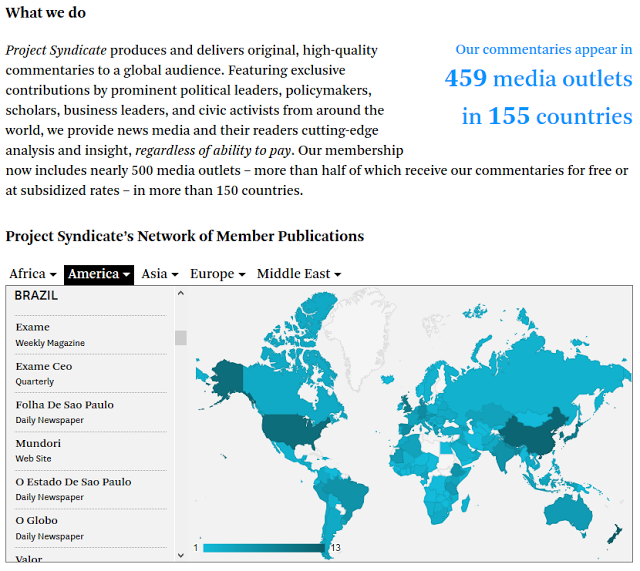Click the publication list scrollbar thumb
640x571 pixels.
(181, 337)
